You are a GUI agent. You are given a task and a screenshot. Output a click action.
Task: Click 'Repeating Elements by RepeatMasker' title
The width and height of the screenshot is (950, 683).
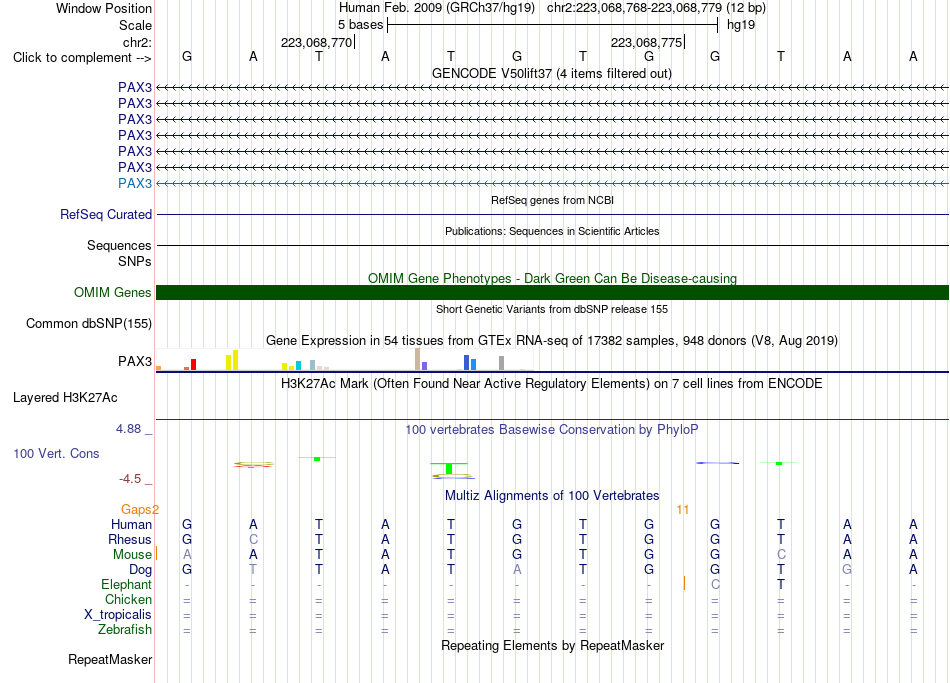(x=552, y=645)
